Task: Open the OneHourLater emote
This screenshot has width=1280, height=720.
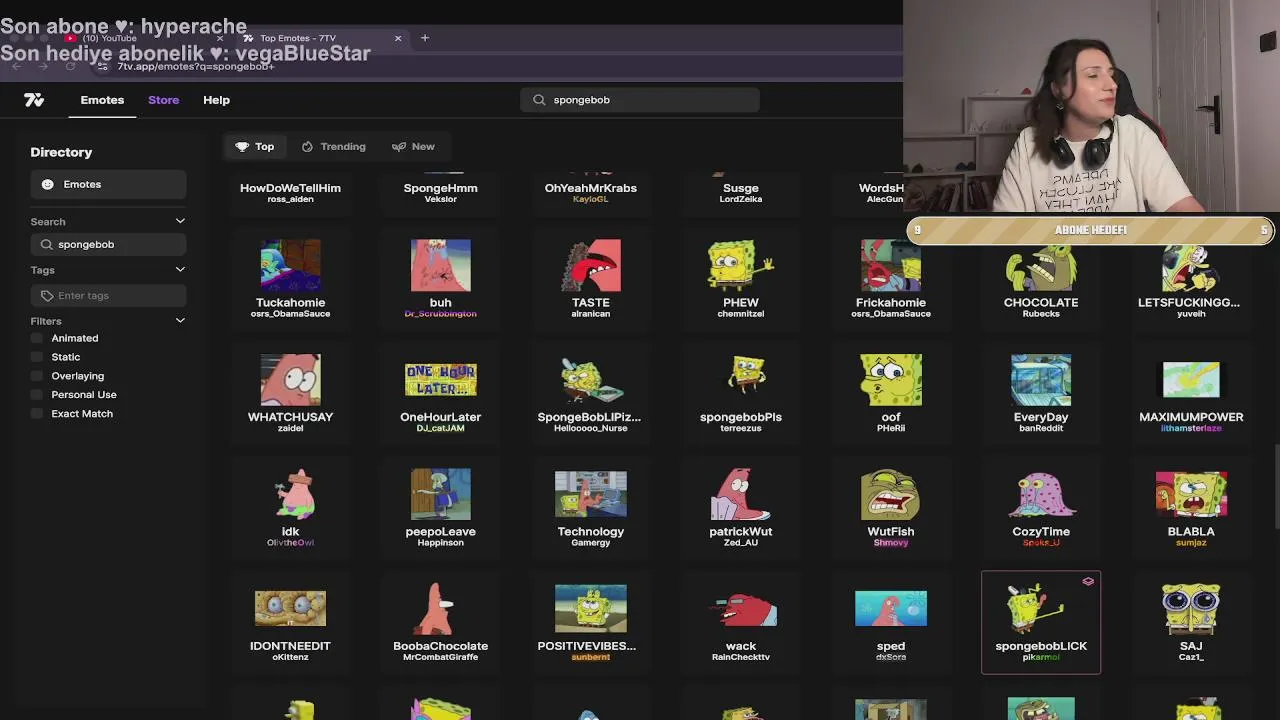Action: [440, 393]
